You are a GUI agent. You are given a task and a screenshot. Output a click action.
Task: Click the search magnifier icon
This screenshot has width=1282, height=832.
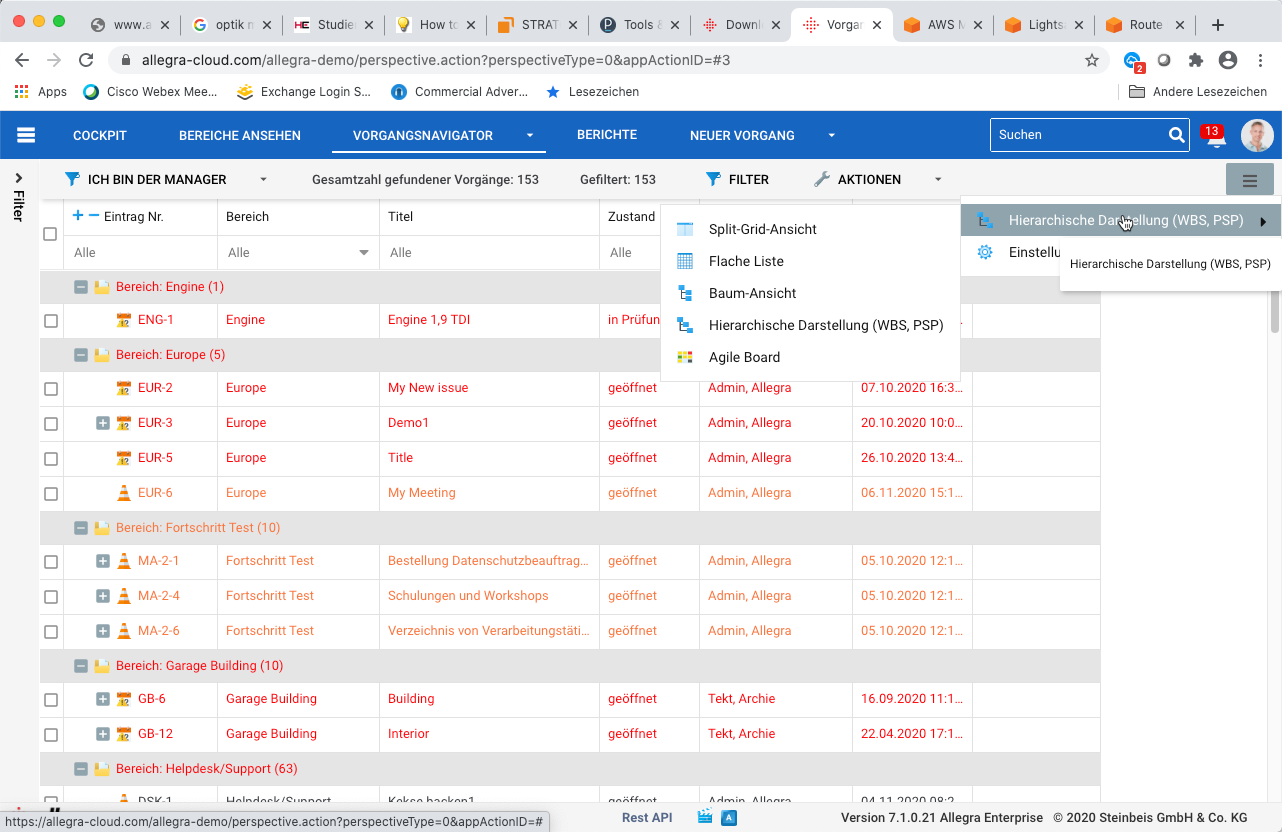(x=1176, y=135)
